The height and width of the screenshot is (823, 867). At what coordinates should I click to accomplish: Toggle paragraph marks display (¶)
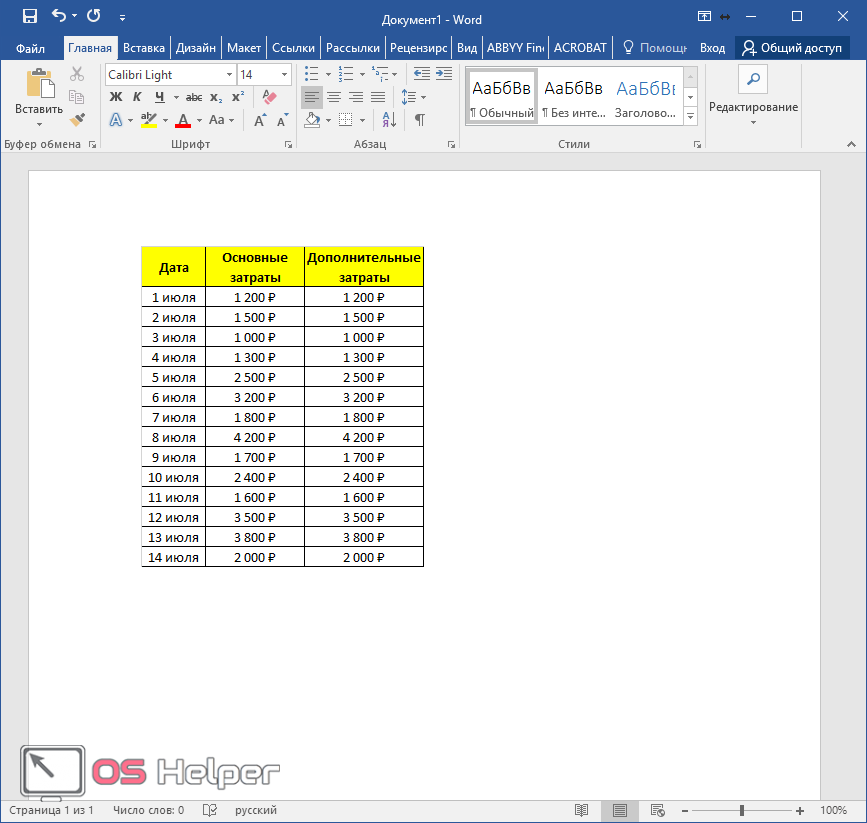point(420,120)
